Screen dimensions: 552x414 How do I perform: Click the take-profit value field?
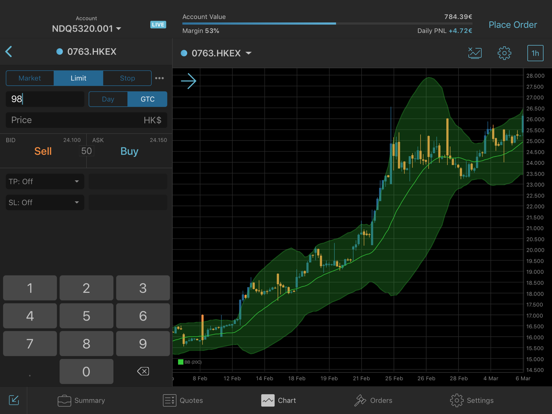coord(128,182)
